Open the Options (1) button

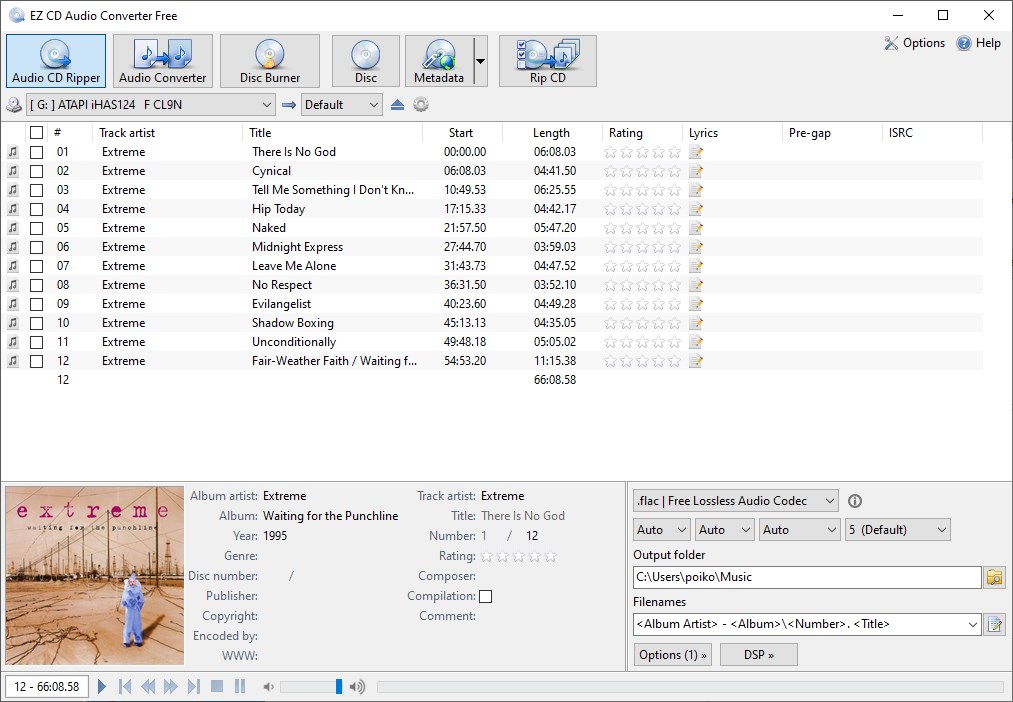click(672, 654)
